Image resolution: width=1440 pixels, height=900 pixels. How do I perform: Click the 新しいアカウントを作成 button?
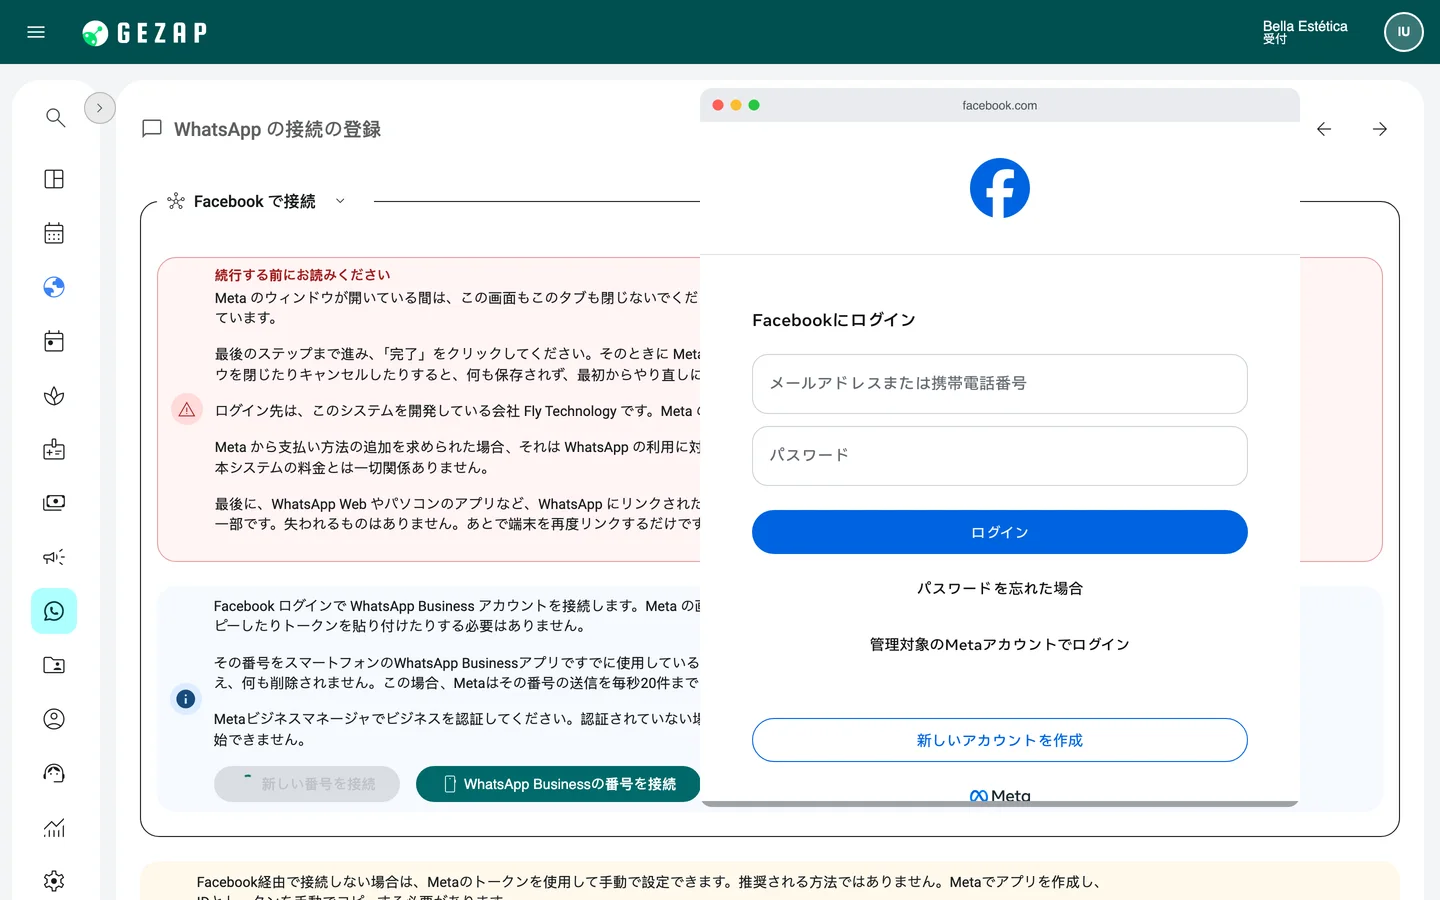click(1000, 740)
